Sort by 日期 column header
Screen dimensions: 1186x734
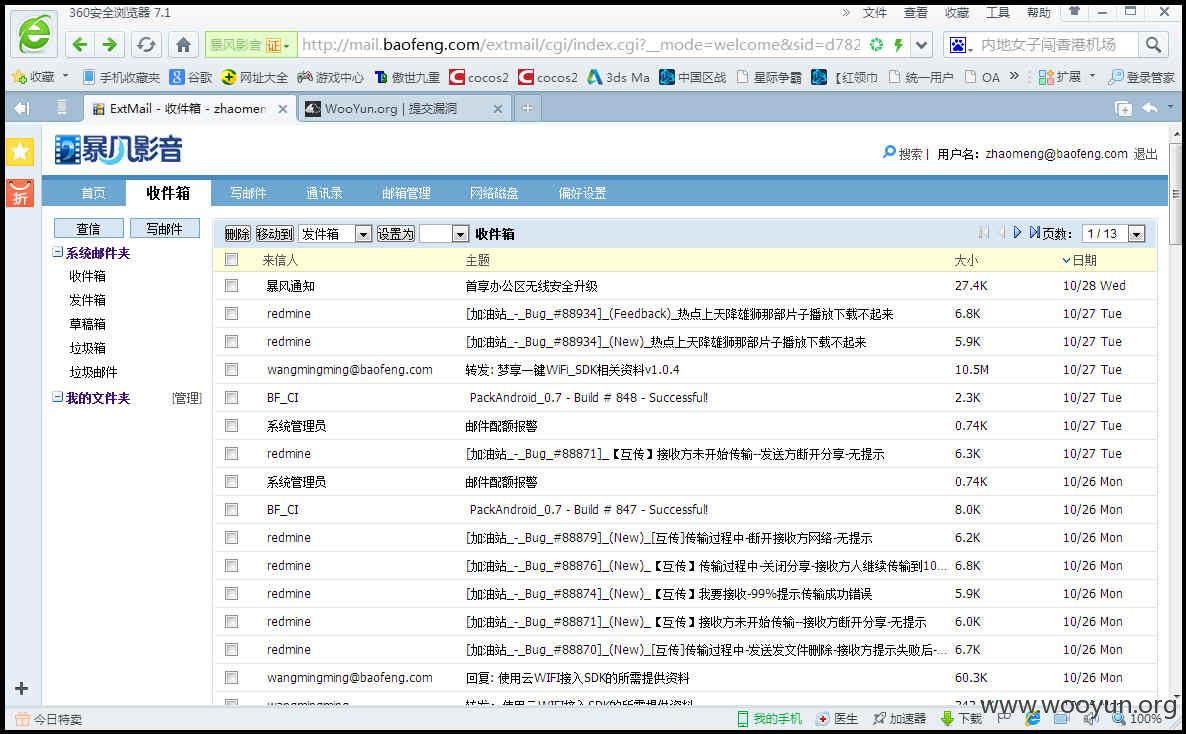point(1079,260)
